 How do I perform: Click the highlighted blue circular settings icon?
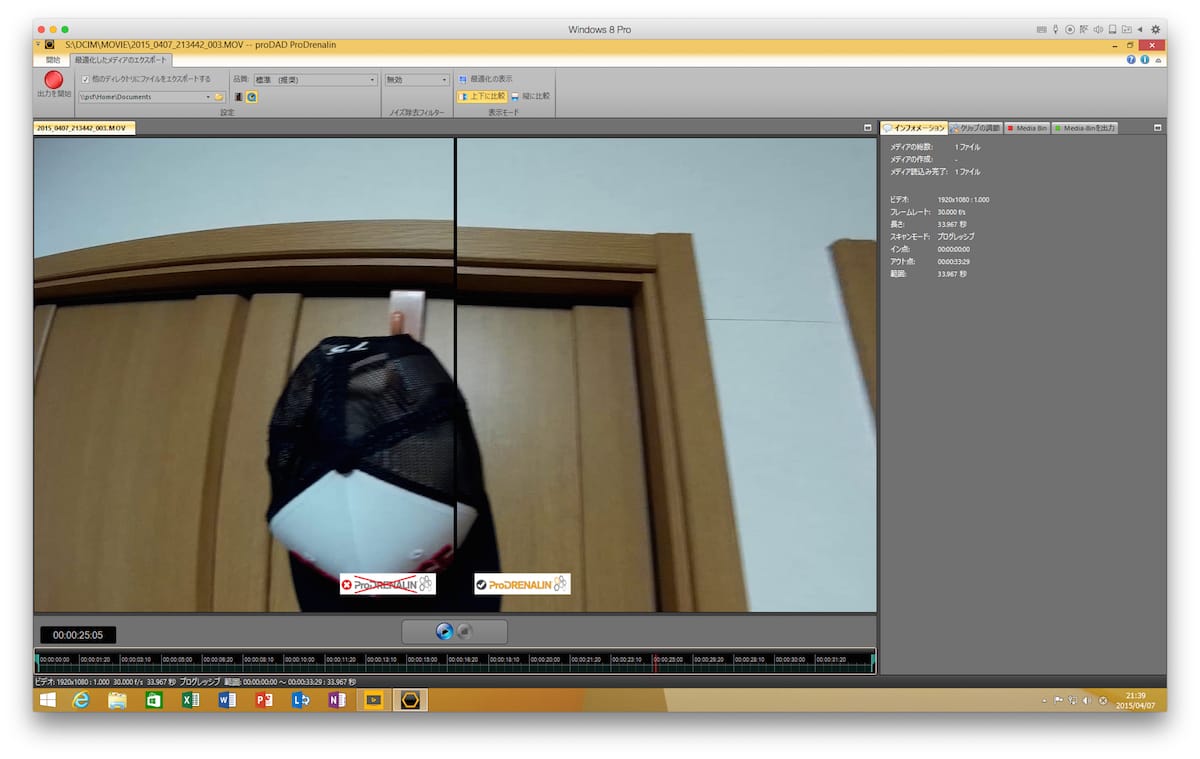[252, 97]
